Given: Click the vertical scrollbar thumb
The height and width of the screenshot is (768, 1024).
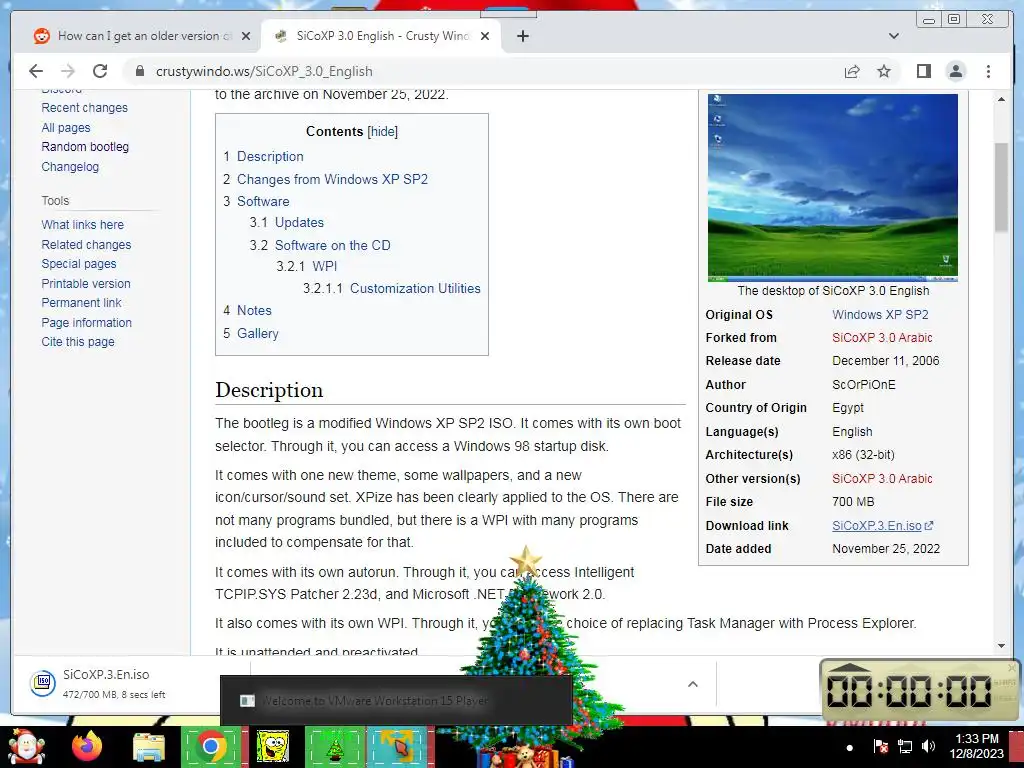Looking at the screenshot, I should point(1001,187).
